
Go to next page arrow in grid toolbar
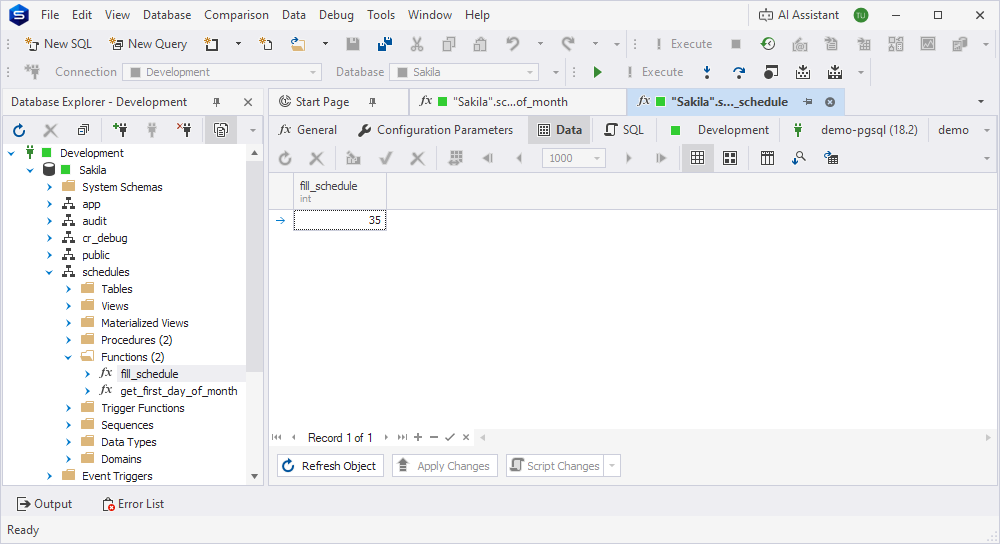coord(629,158)
